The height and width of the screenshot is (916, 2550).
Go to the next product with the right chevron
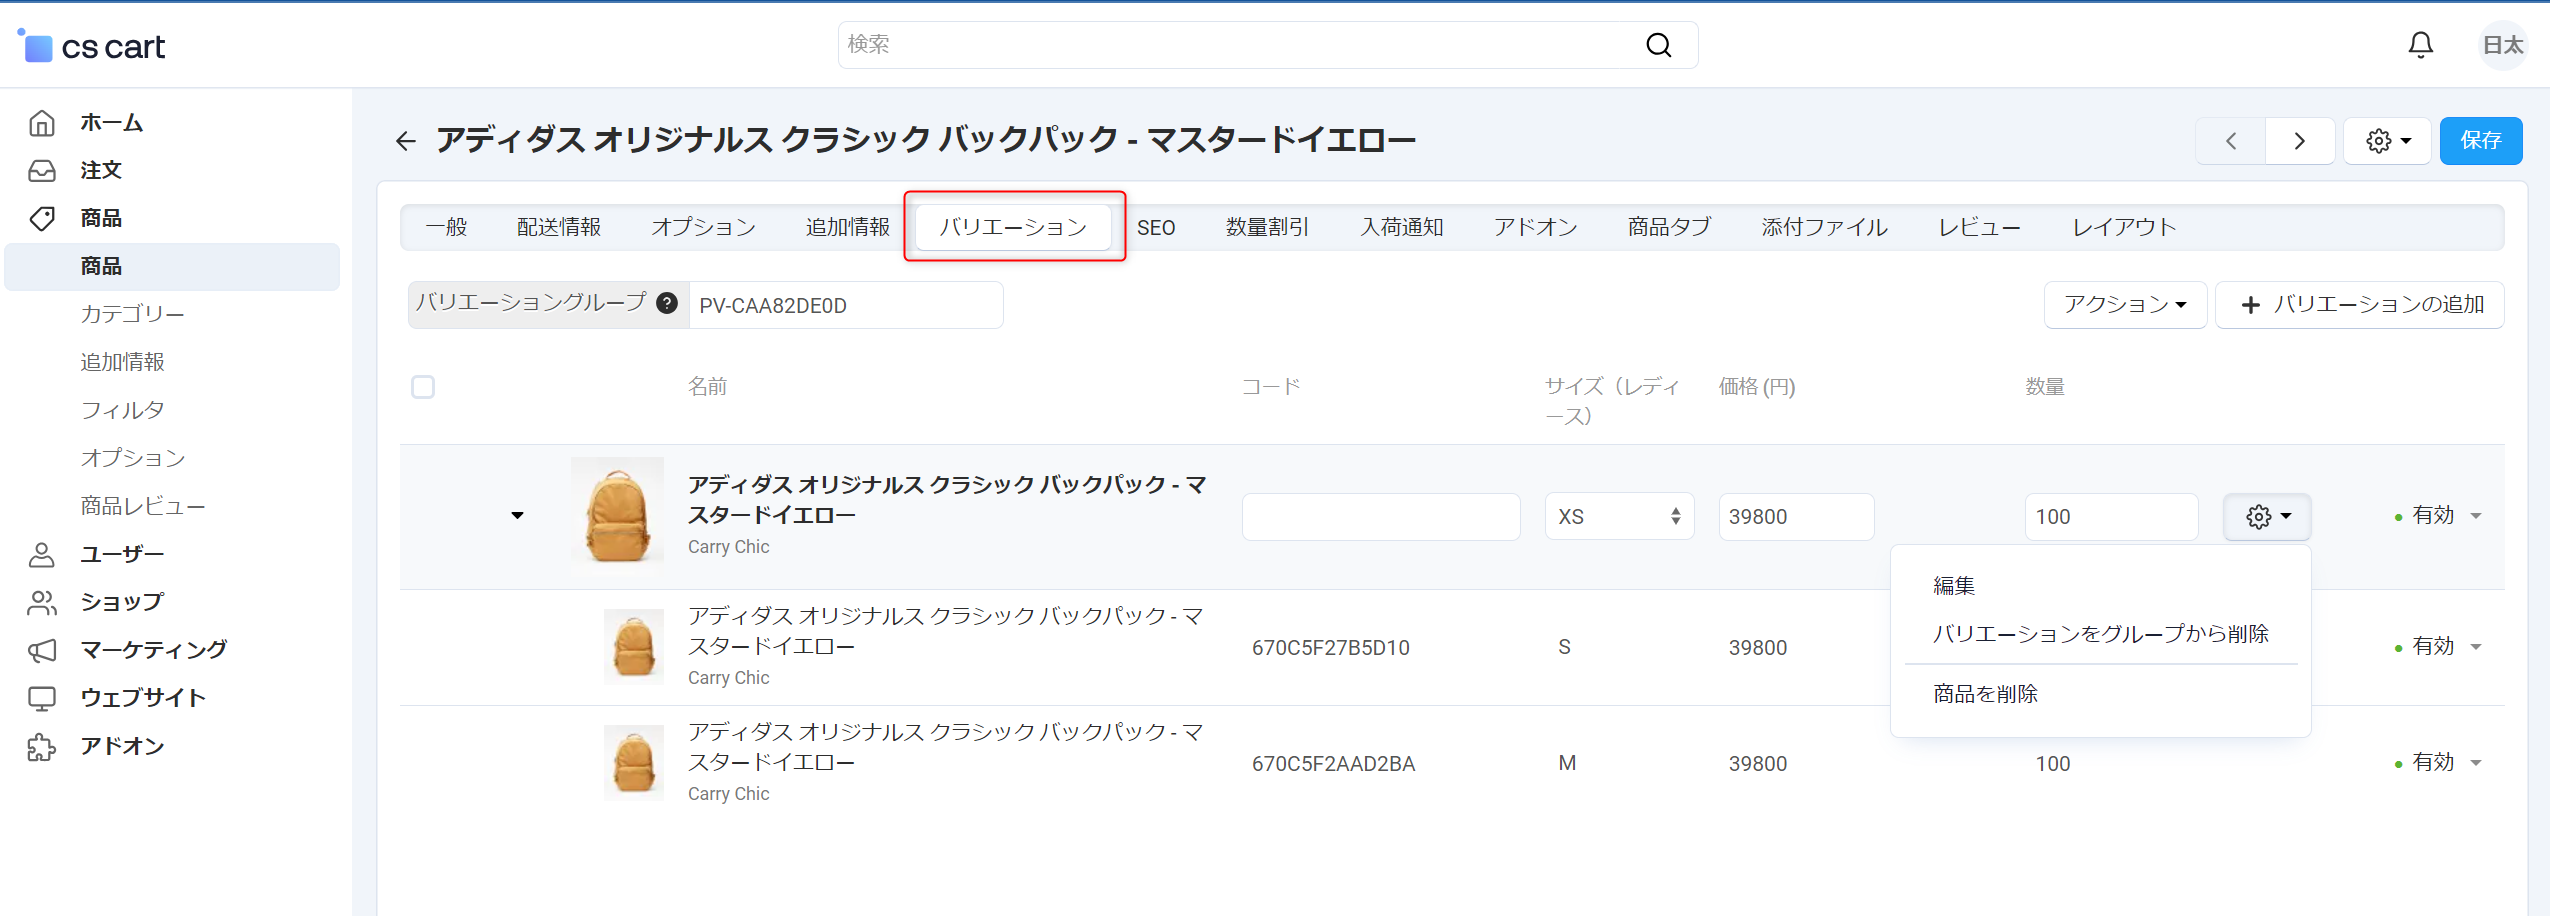click(x=2299, y=141)
